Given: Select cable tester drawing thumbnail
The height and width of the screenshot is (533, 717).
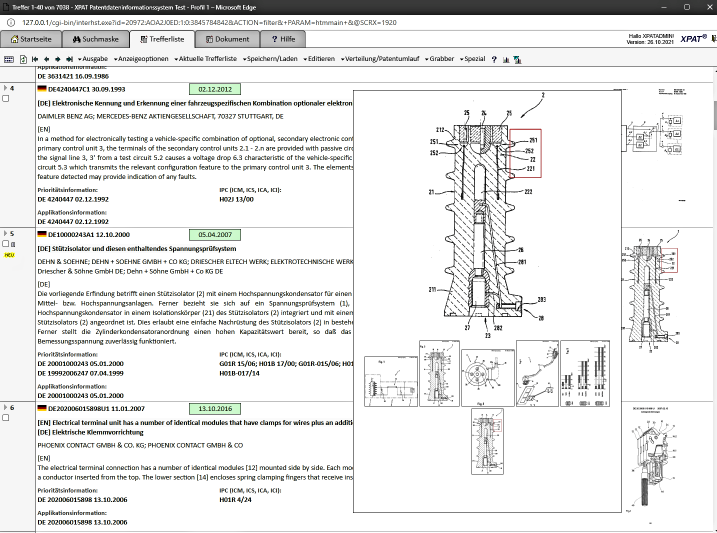Looking at the screenshot, I should [537, 373].
